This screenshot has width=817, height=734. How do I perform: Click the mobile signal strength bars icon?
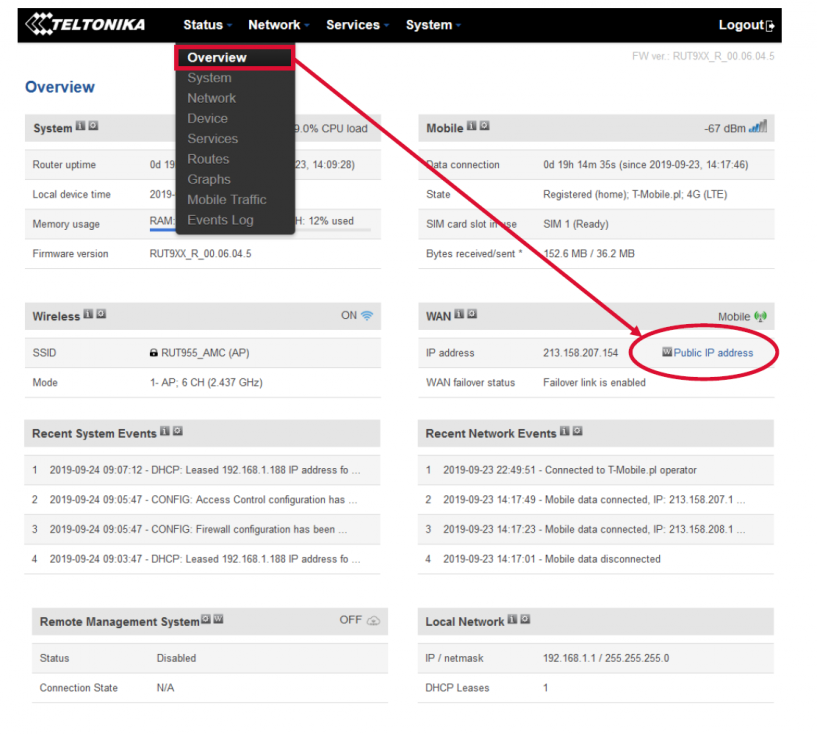tap(758, 127)
